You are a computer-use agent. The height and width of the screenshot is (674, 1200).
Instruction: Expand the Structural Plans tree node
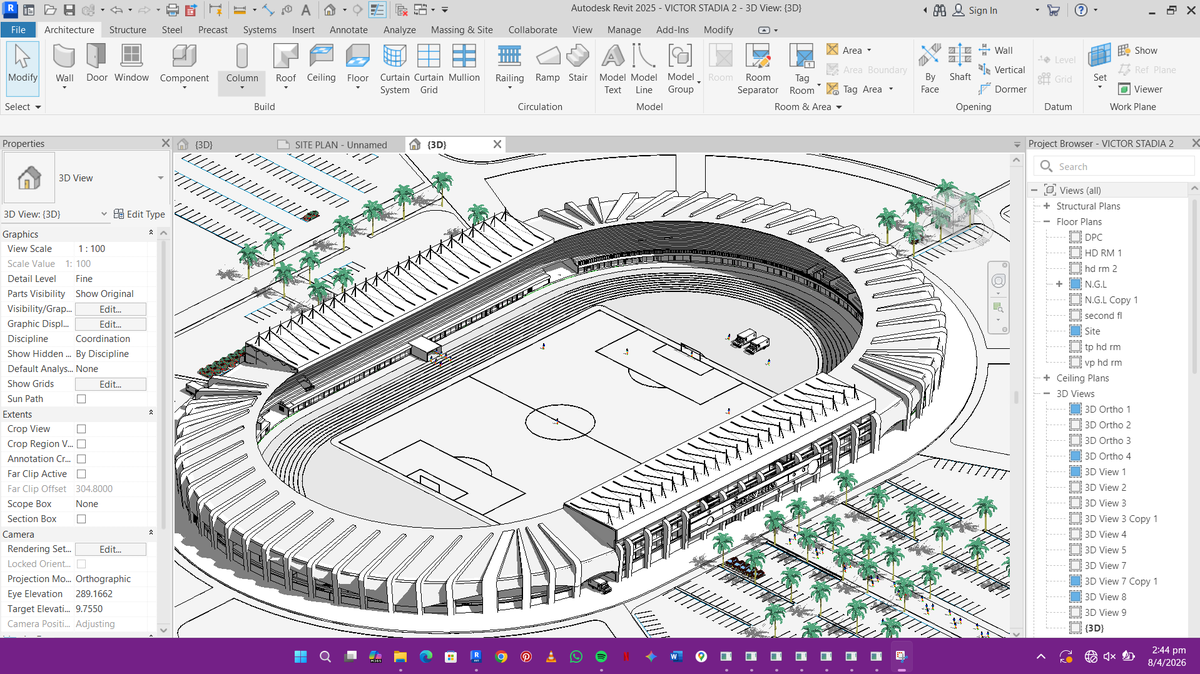tap(1046, 206)
